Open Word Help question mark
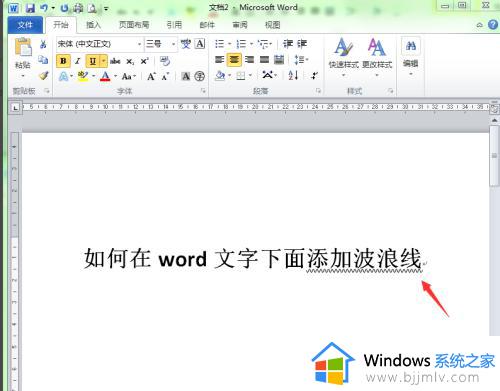500x391 pixels. pos(493,25)
